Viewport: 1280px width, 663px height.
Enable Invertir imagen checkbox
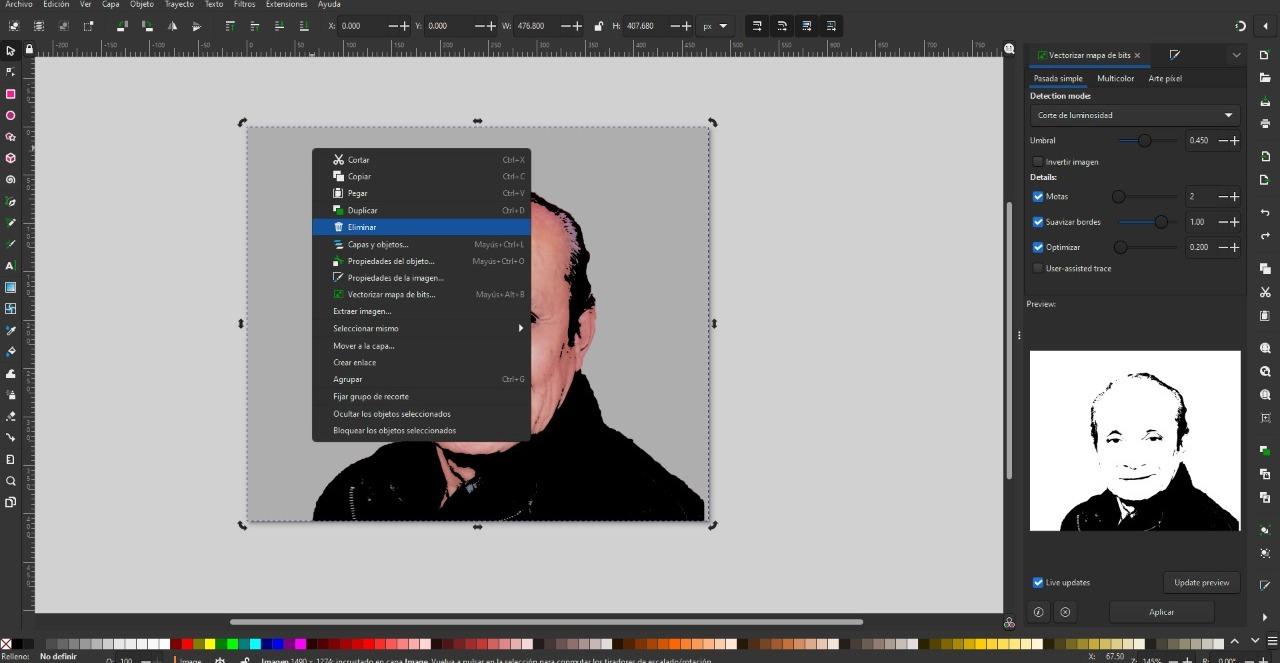coord(1038,161)
